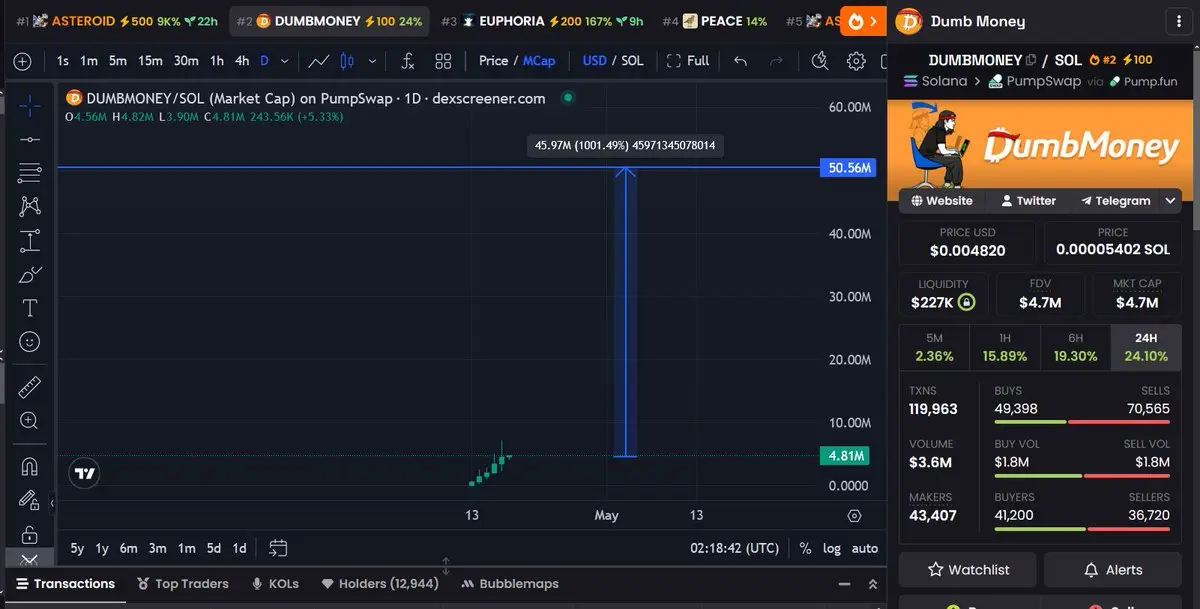Select the crosshair cursor tool
Image resolution: width=1200 pixels, height=609 pixels.
(x=30, y=105)
